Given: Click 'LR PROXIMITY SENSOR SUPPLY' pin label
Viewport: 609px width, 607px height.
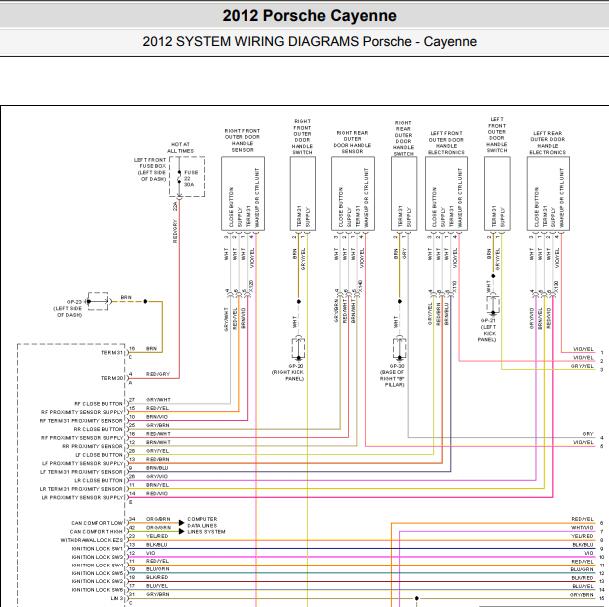Looking at the screenshot, I should click(82, 497).
